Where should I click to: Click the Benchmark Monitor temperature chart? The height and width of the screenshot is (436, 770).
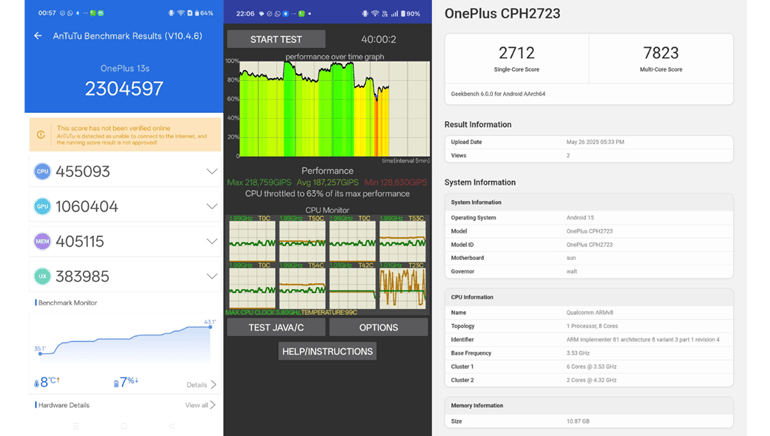[x=125, y=340]
